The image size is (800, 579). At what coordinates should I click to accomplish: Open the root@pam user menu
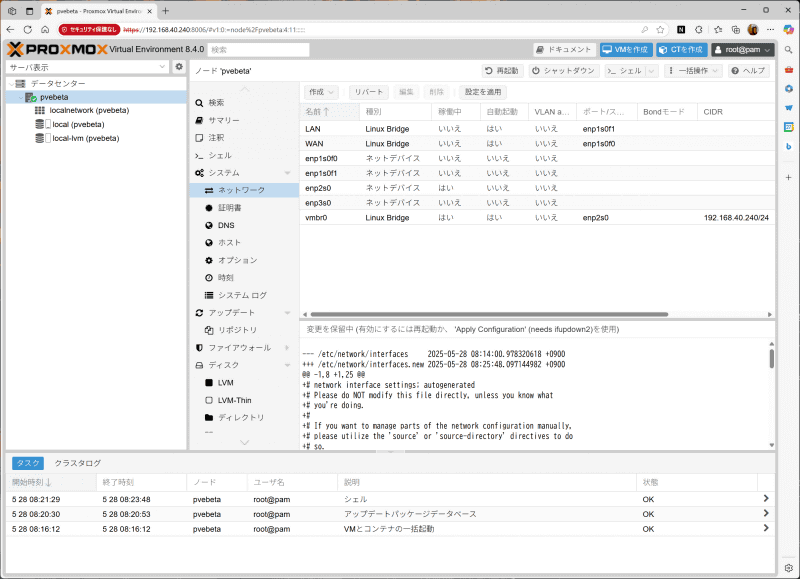[x=742, y=49]
